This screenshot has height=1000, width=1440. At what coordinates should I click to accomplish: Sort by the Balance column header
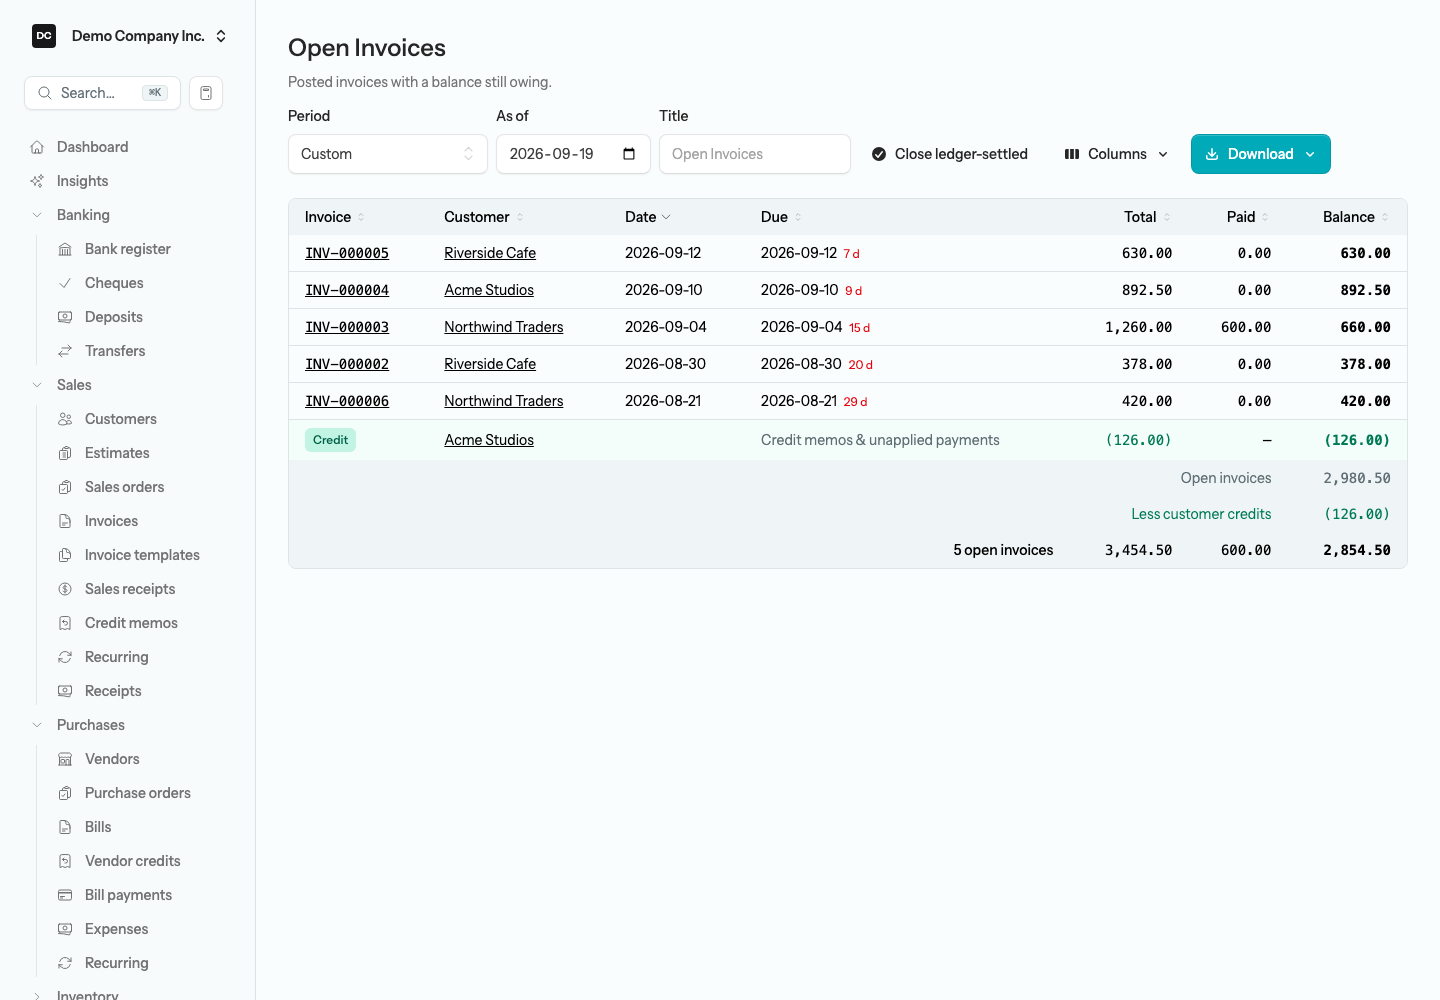(1355, 217)
